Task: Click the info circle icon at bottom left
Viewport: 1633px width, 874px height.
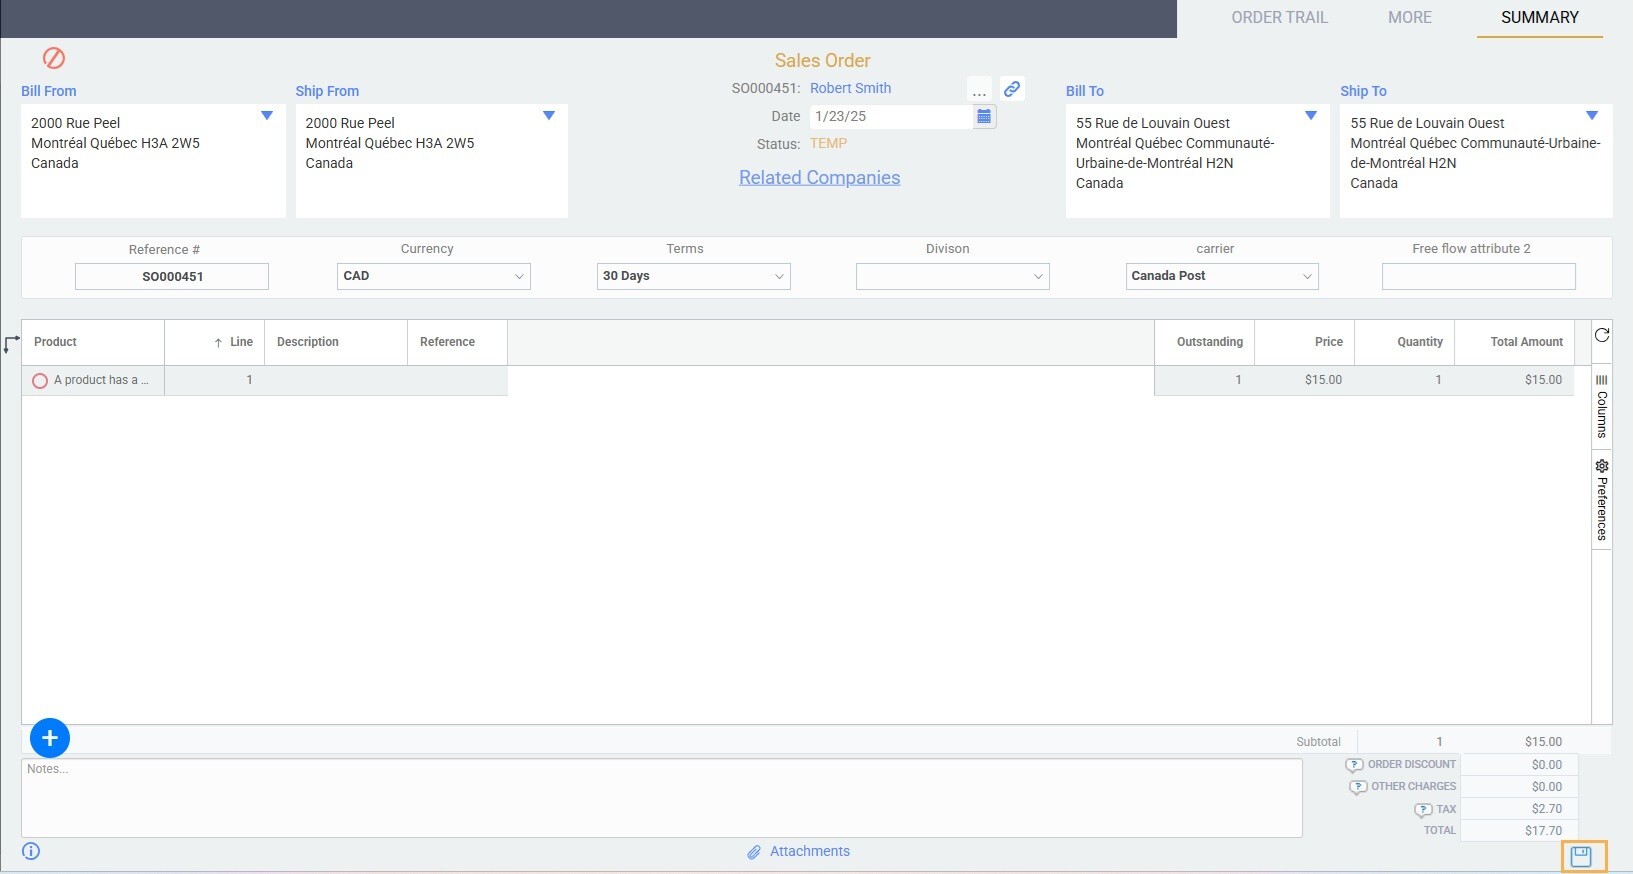Action: [x=31, y=852]
